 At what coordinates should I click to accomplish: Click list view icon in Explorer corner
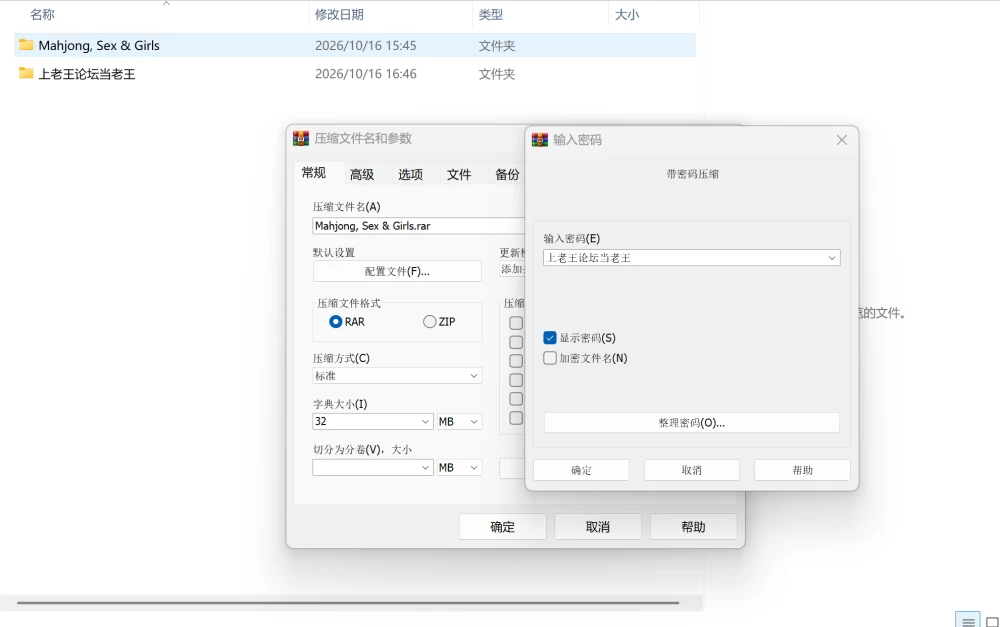pyautogui.click(x=968, y=621)
